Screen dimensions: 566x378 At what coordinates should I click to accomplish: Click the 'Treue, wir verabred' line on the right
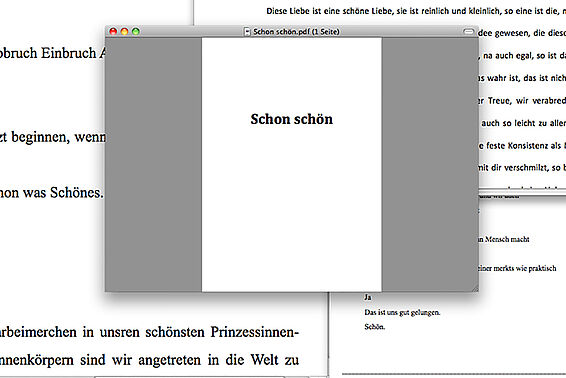pos(527,101)
